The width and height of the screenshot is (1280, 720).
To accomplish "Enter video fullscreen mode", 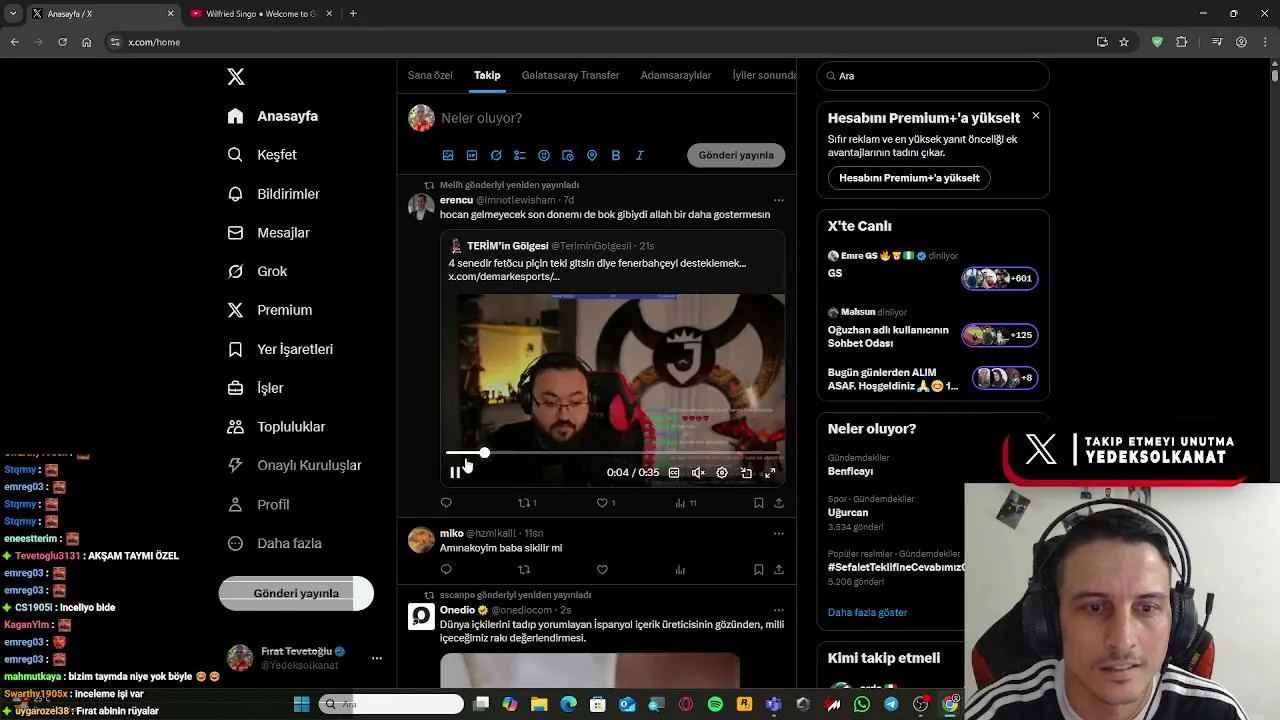I will click(x=770, y=473).
